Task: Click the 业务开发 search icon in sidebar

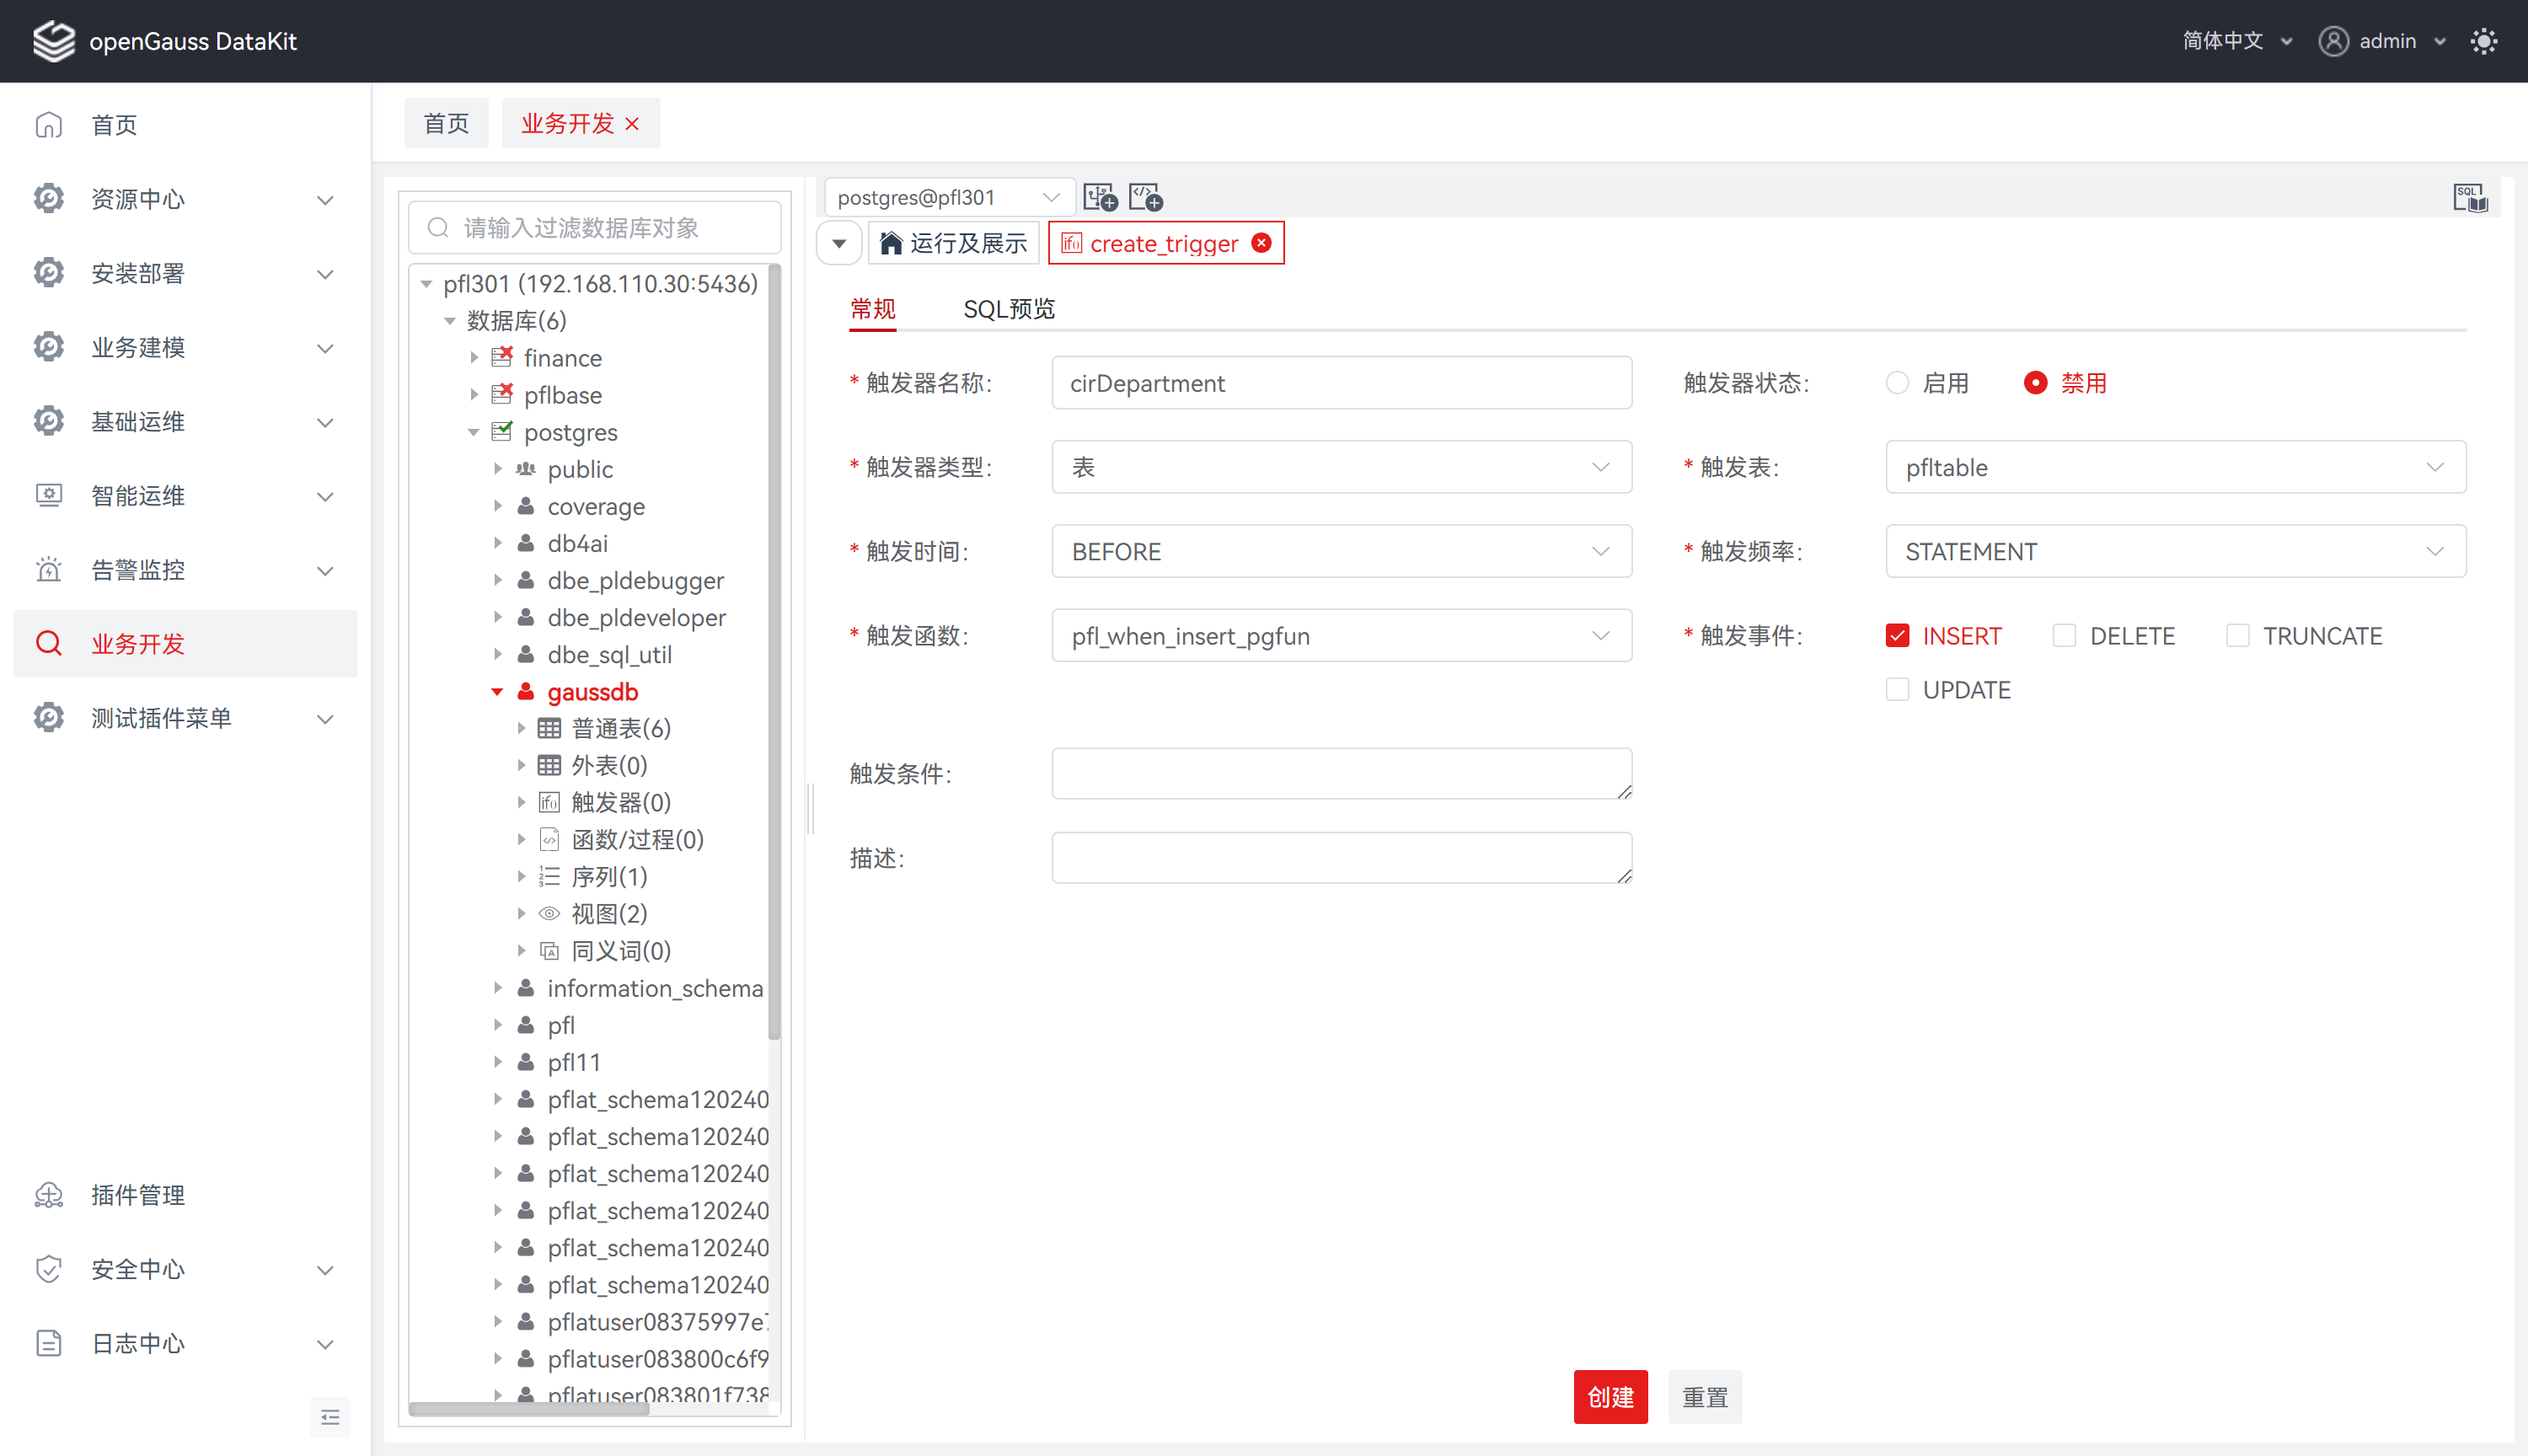Action: (48, 644)
